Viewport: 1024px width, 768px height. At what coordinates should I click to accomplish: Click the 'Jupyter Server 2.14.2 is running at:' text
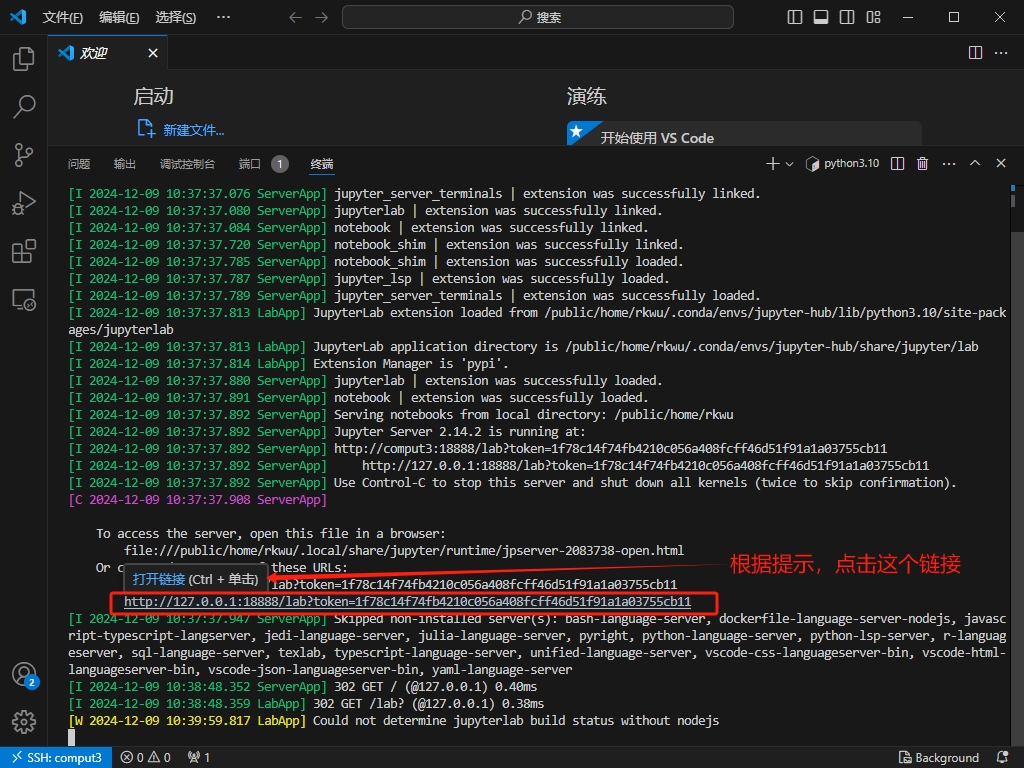(460, 432)
